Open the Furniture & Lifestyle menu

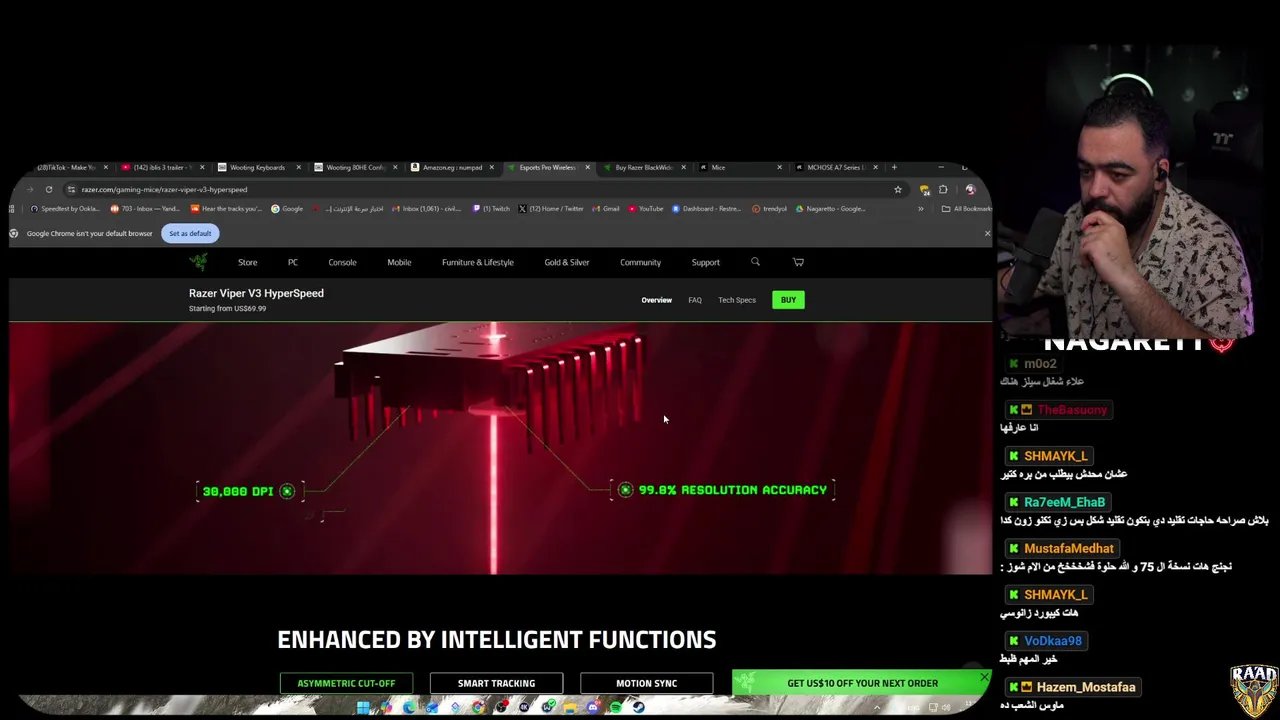(478, 262)
